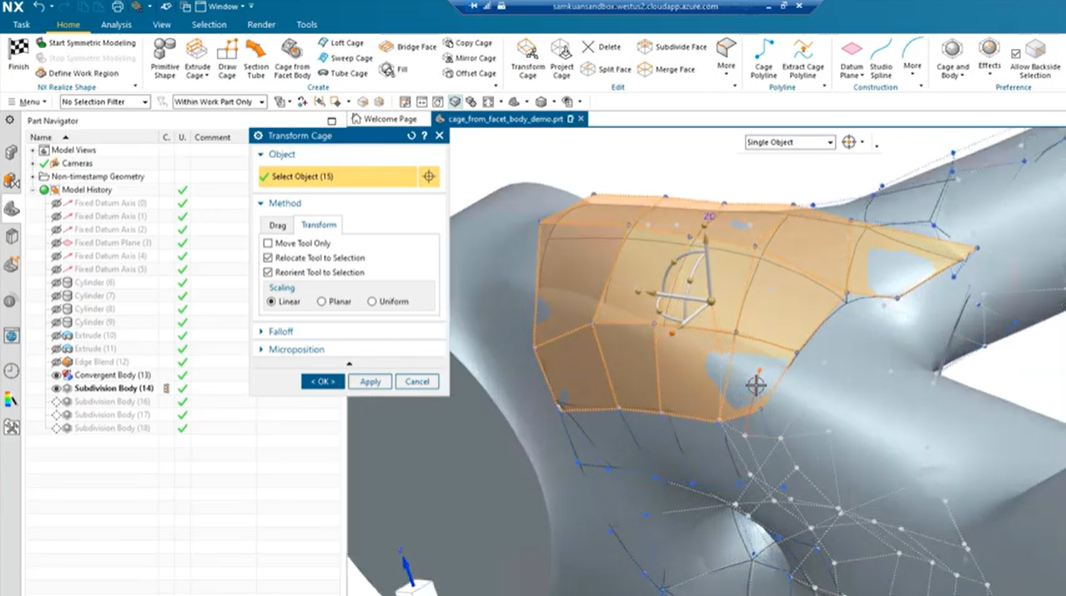Click the Studio Spline tool

881,58
